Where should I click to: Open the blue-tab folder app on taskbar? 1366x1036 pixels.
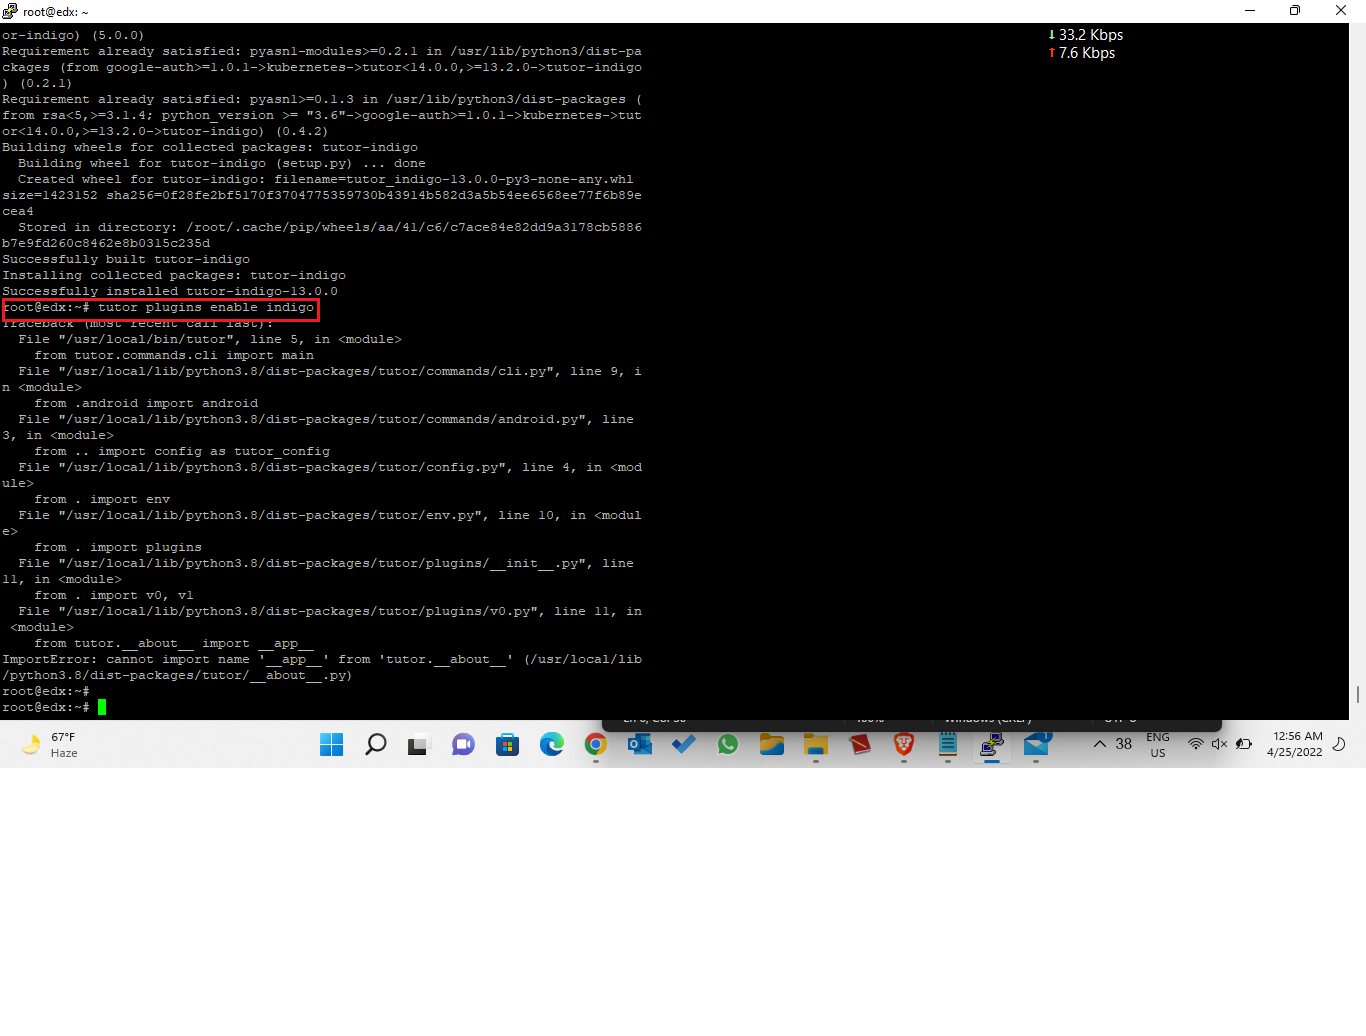772,744
